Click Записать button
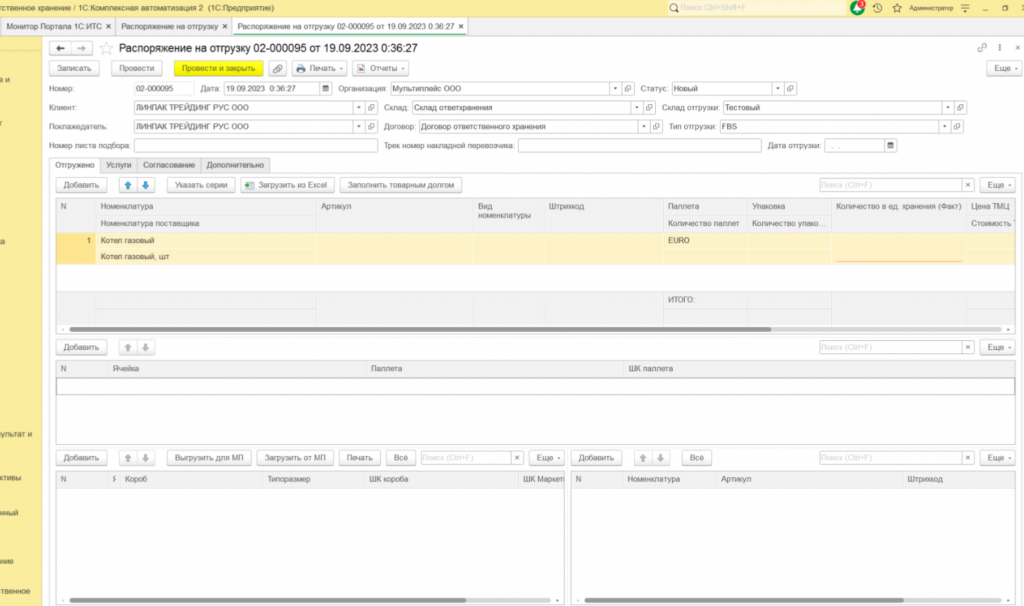 click(74, 68)
